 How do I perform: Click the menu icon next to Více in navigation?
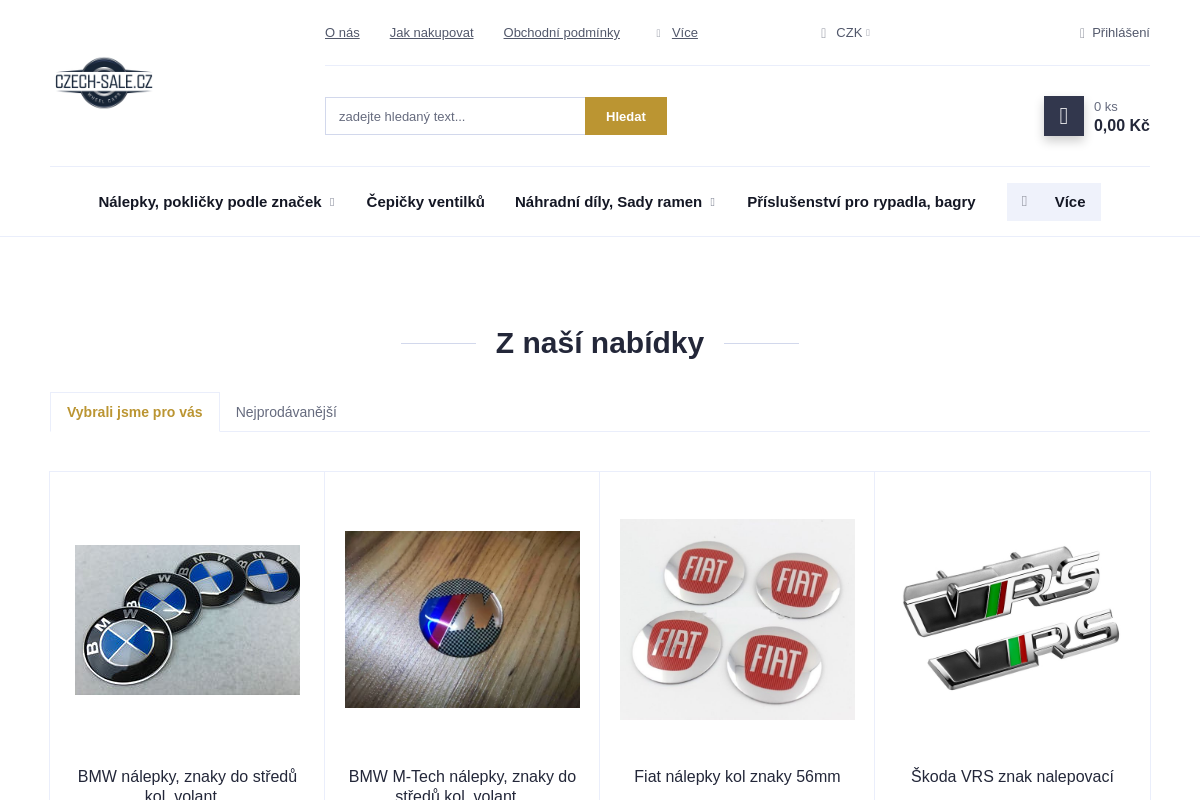pos(1024,202)
